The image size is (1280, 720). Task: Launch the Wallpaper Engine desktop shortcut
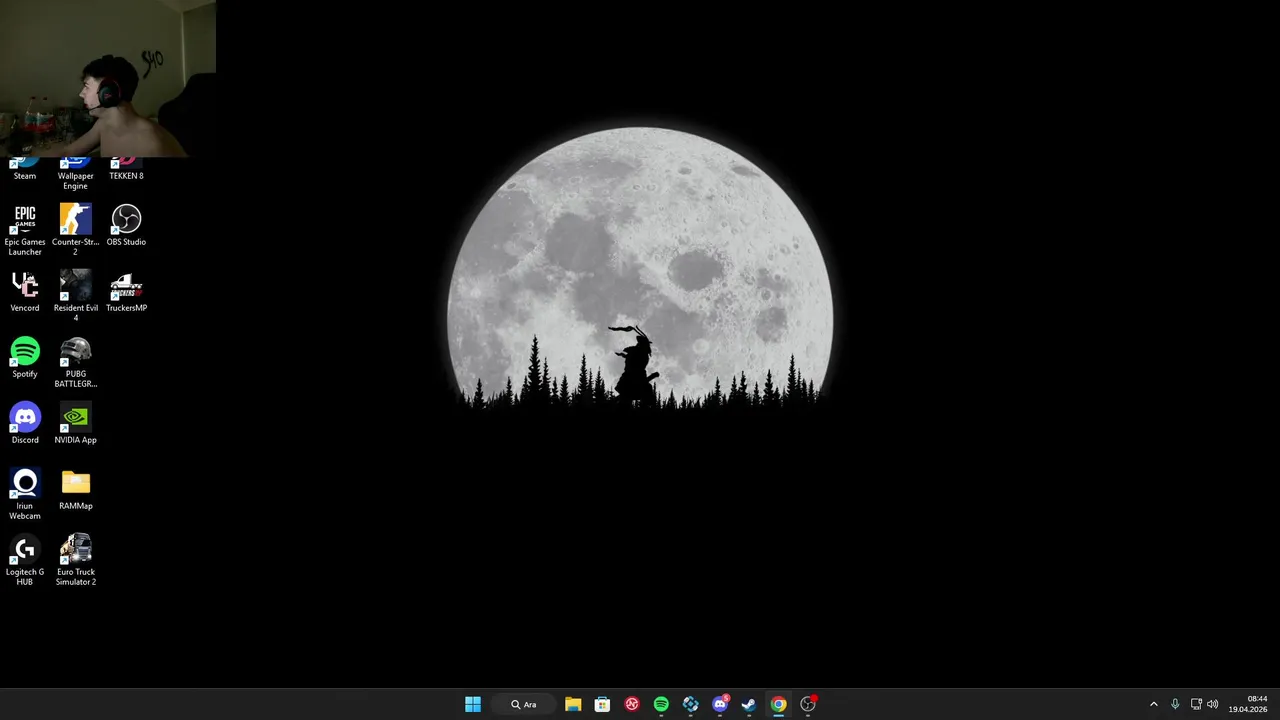(75, 174)
